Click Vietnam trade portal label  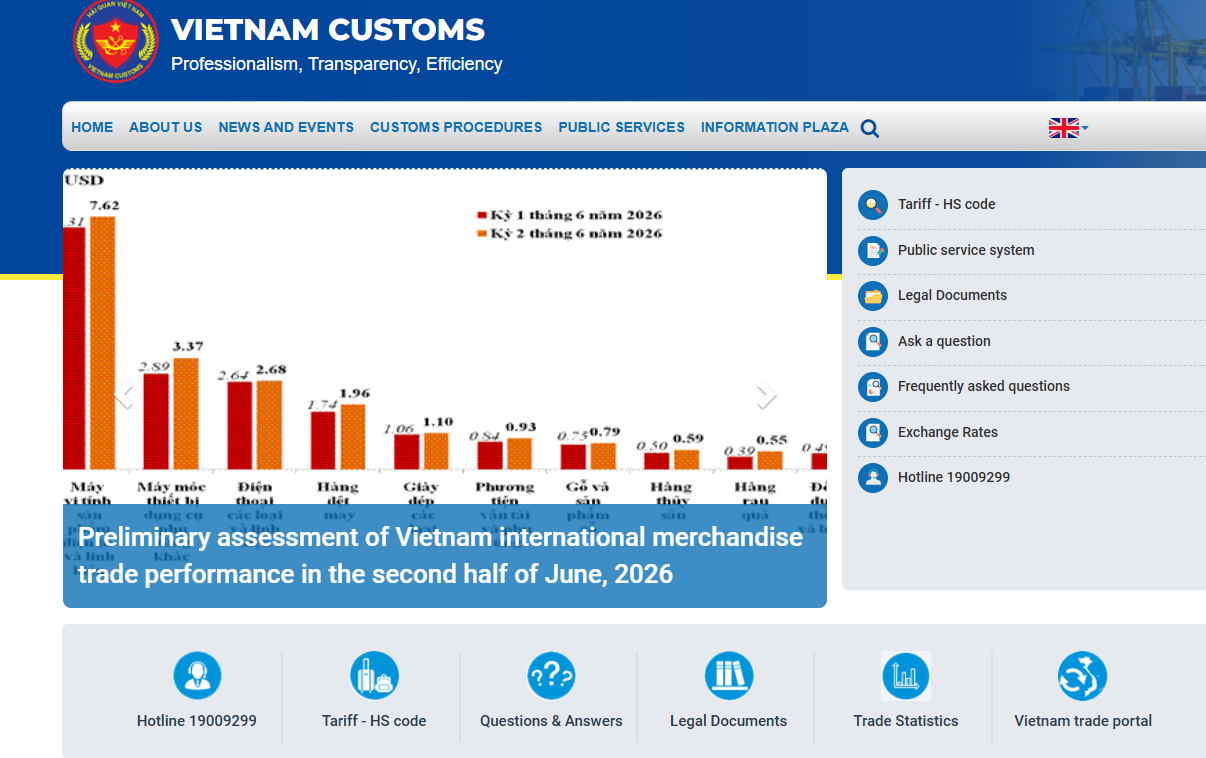[x=1083, y=721]
